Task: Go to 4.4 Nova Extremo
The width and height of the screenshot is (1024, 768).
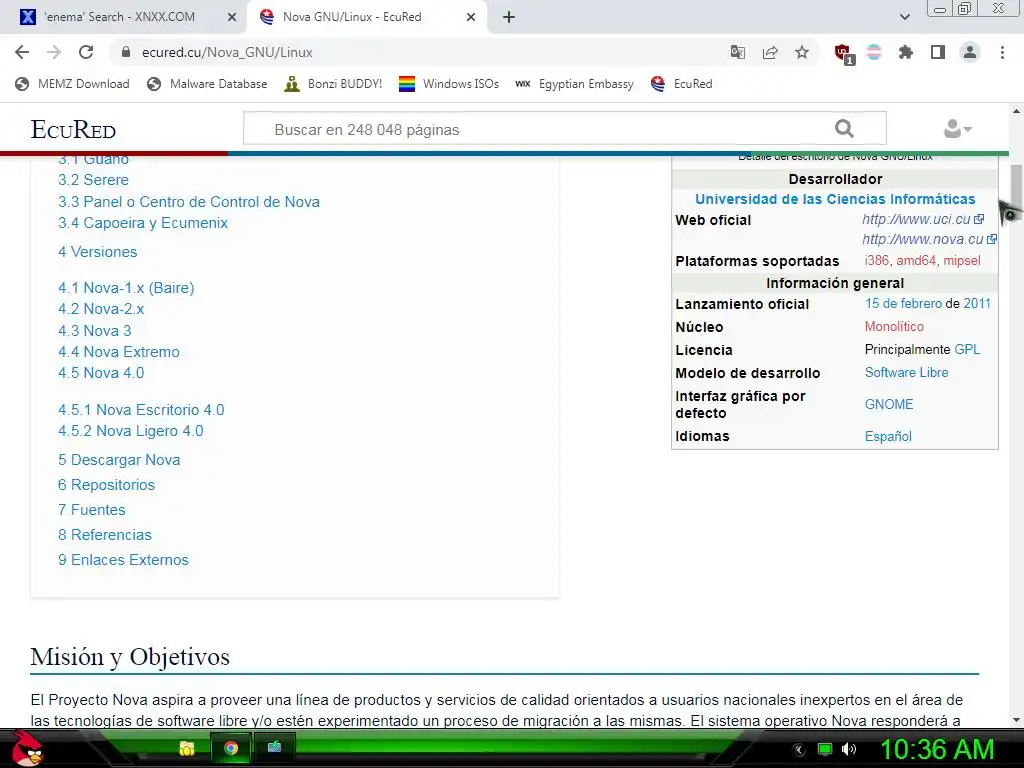Action: click(119, 351)
